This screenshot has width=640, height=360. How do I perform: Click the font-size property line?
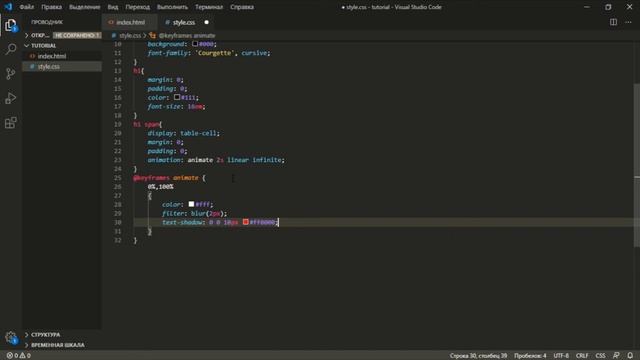tap(176, 107)
